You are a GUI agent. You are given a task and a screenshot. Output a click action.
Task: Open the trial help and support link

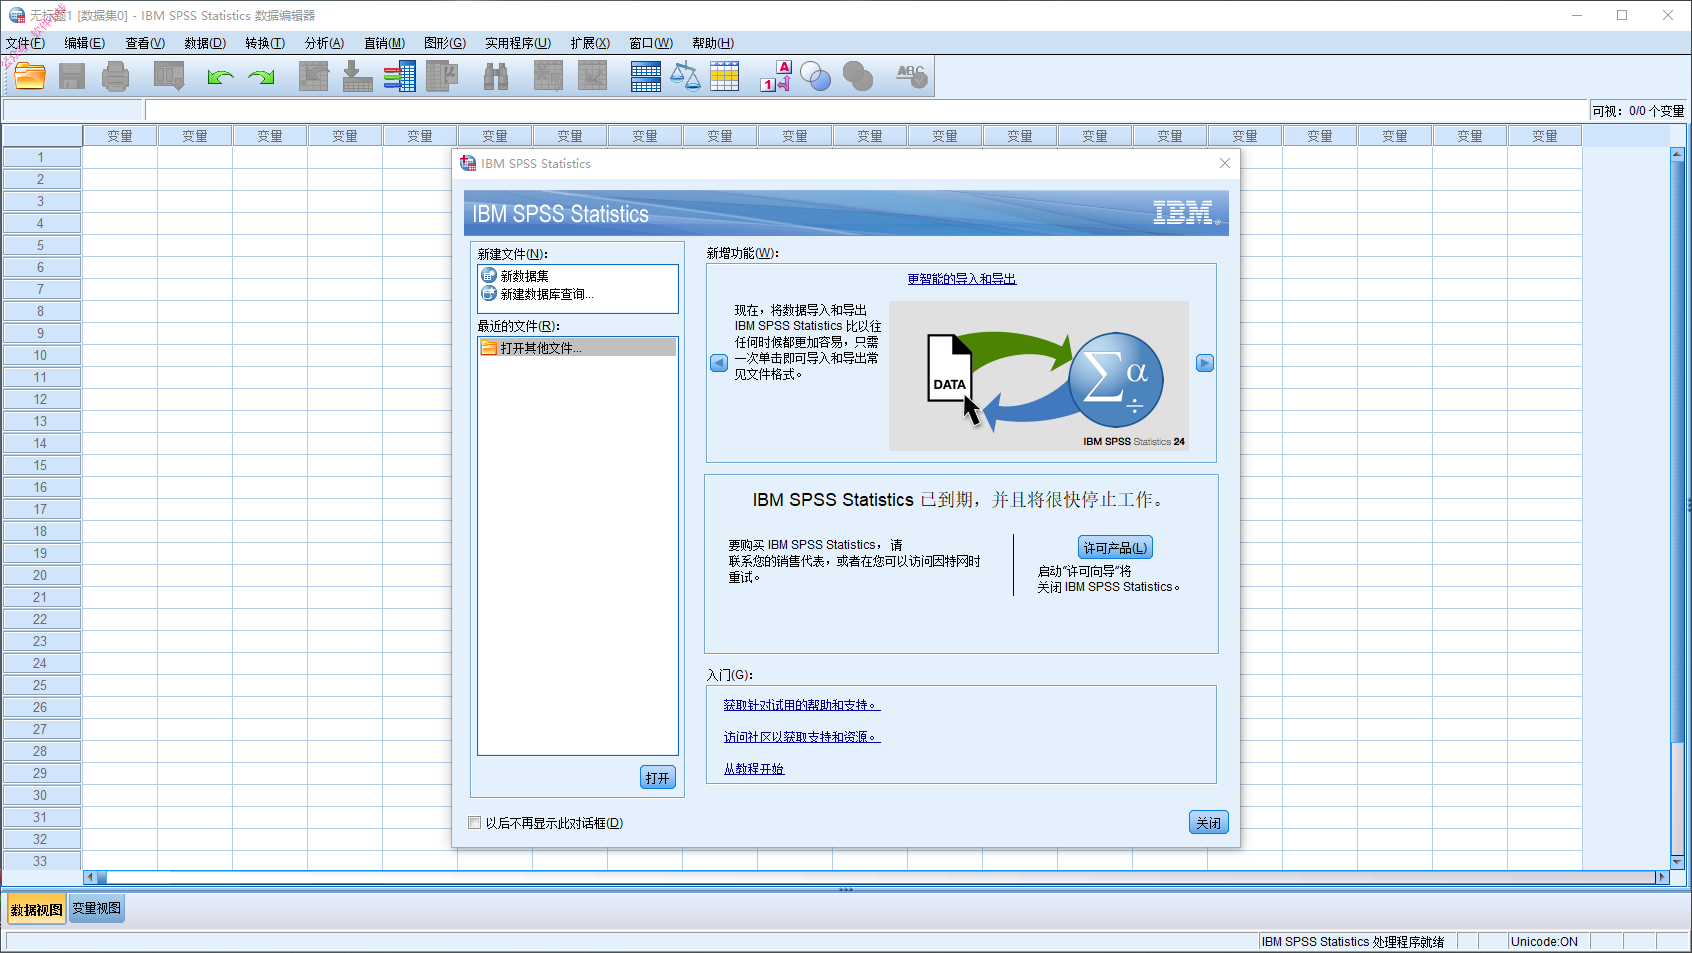click(x=802, y=705)
